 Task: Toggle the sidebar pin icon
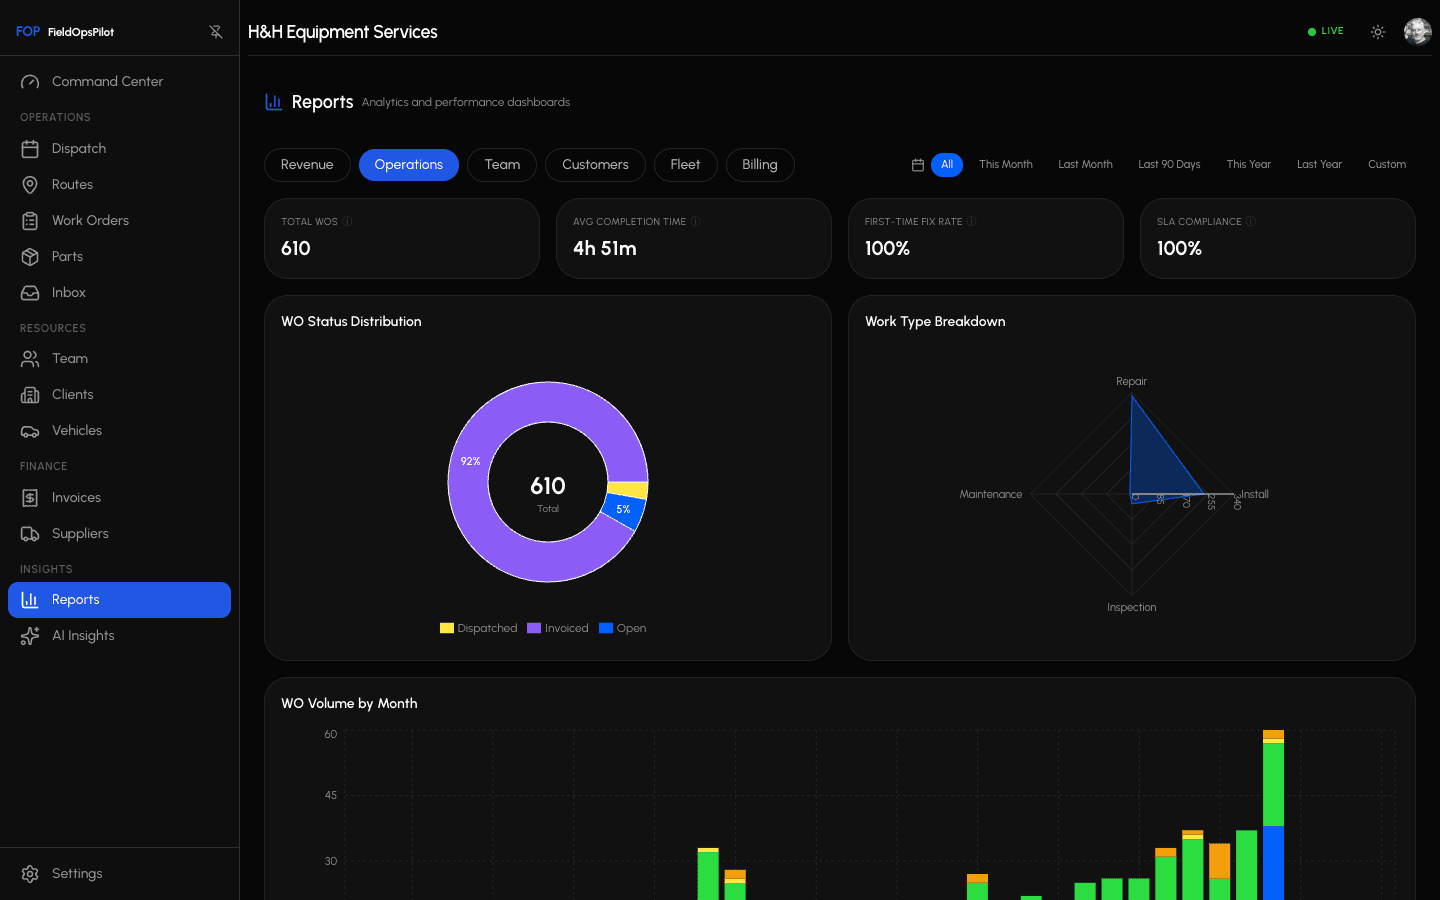(x=216, y=30)
